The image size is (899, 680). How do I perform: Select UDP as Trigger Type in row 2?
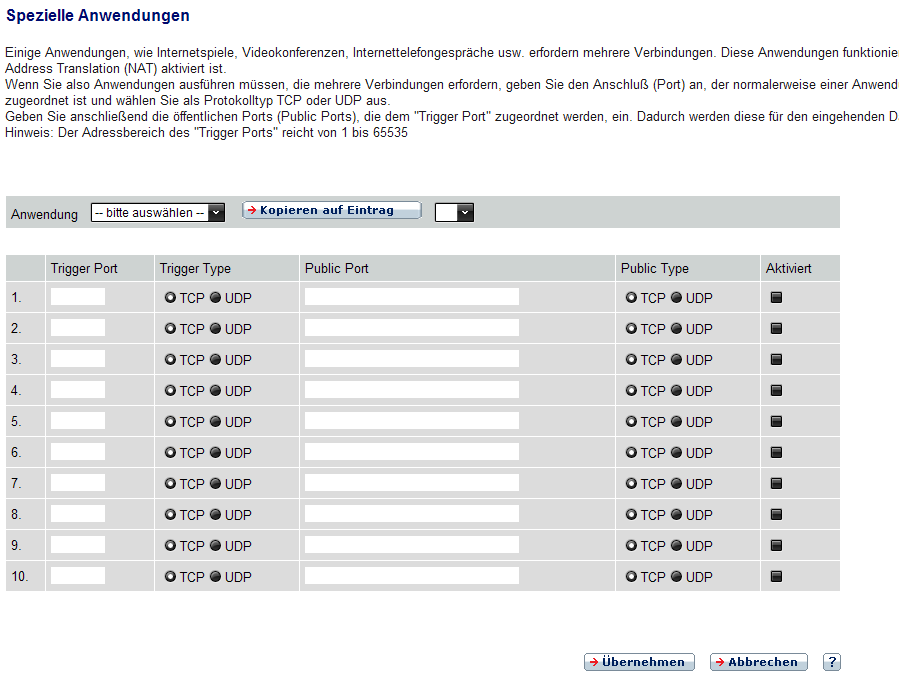pyautogui.click(x=215, y=329)
